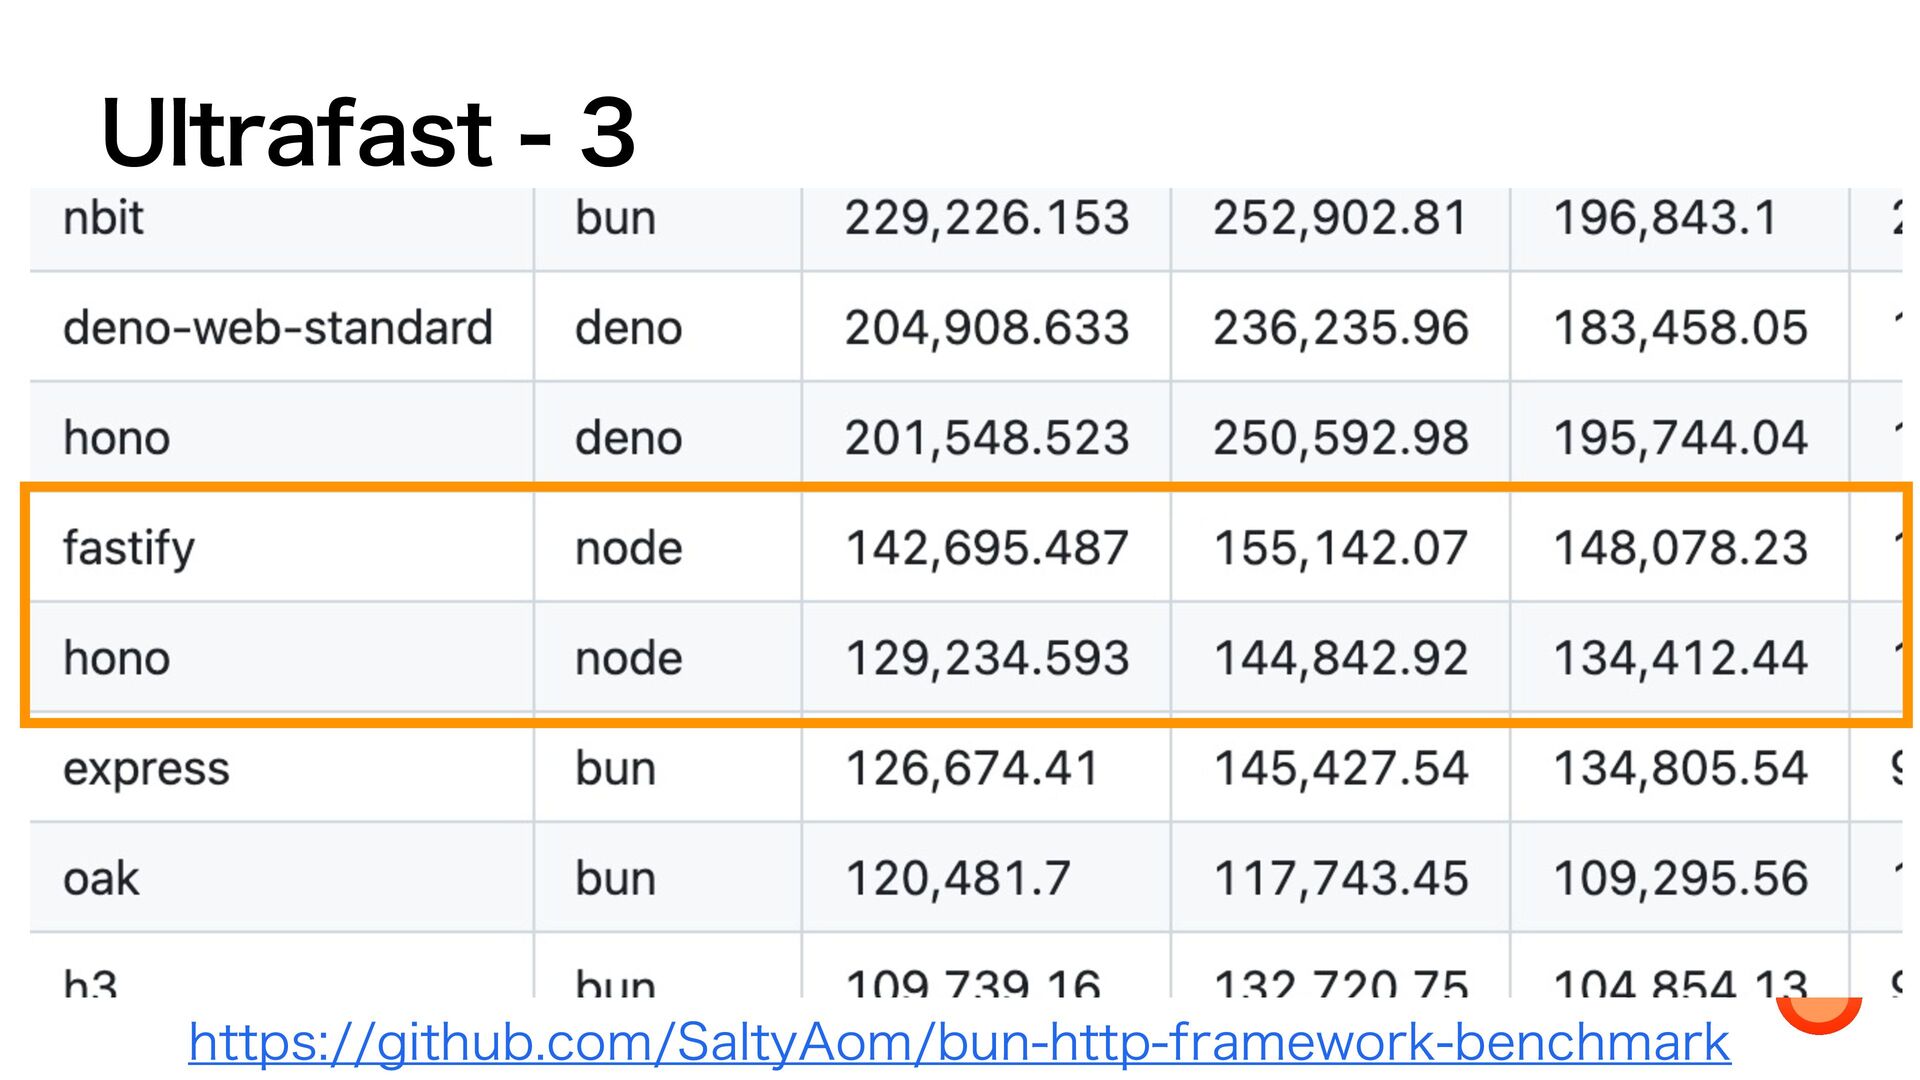Image resolution: width=1920 pixels, height=1080 pixels.
Task: Click the value 134,412.44 in the hono node row
Action: click(1680, 658)
